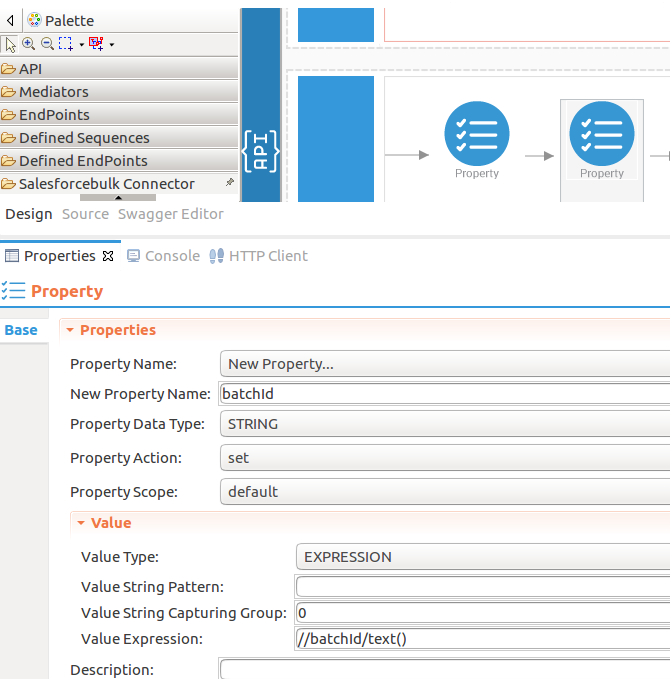Click the Value Expression field
Image resolution: width=670 pixels, height=679 pixels.
483,639
